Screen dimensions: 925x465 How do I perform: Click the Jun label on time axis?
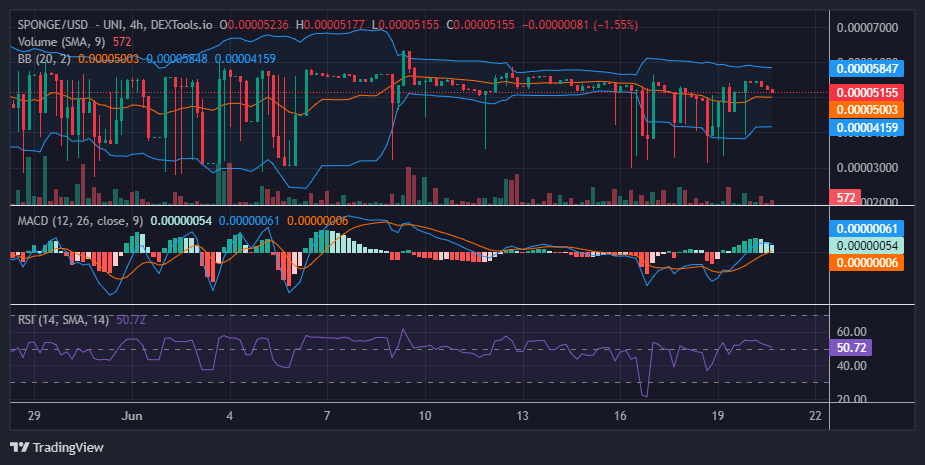click(x=132, y=415)
